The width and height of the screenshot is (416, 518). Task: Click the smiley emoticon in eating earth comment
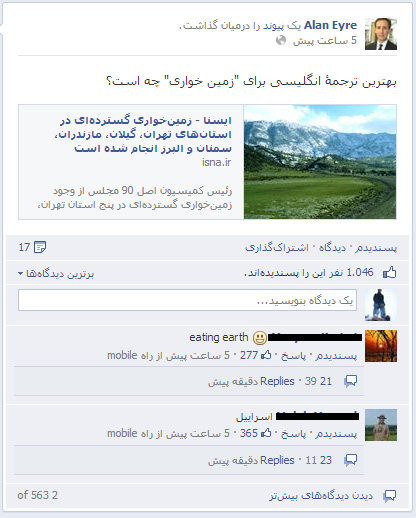click(260, 338)
